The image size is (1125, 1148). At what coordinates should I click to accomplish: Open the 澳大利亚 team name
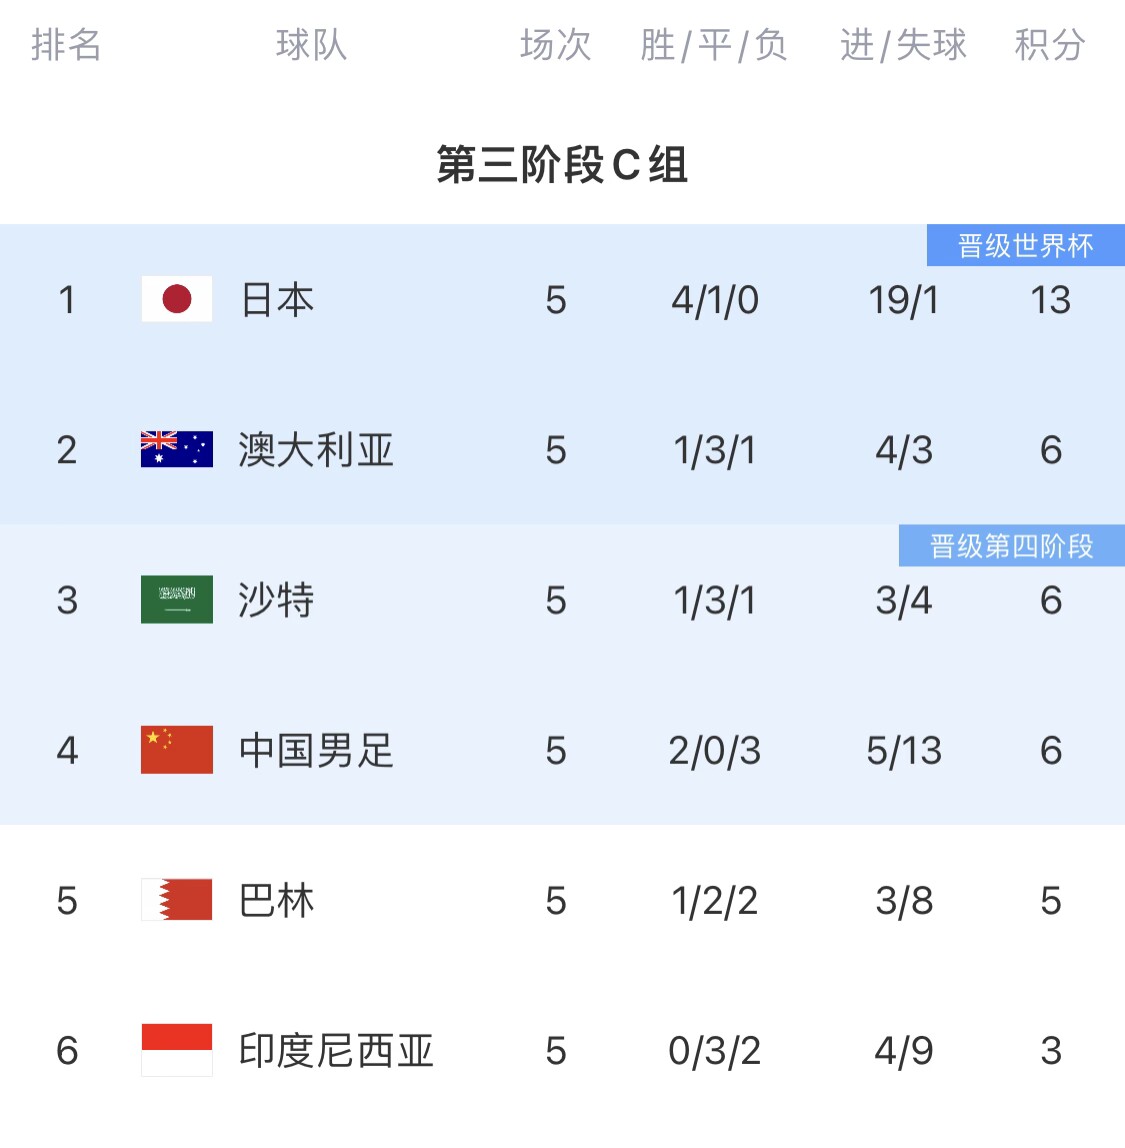coord(316,450)
